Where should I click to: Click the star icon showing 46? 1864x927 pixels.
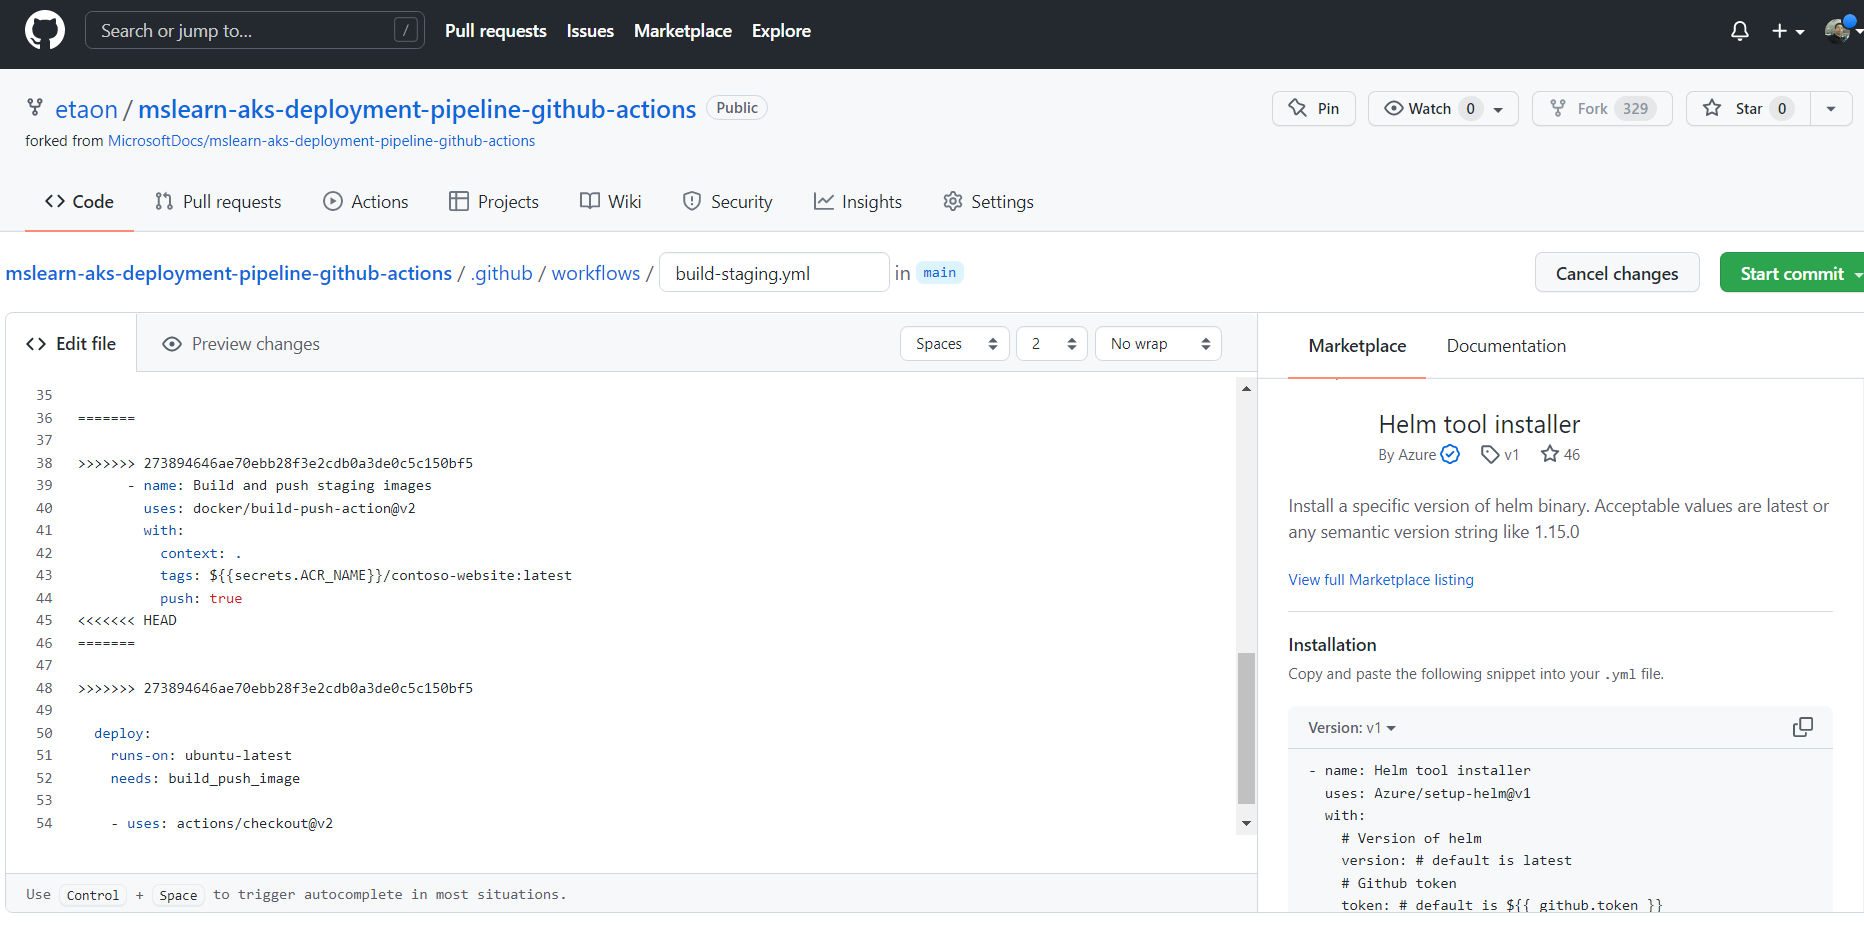click(1550, 454)
